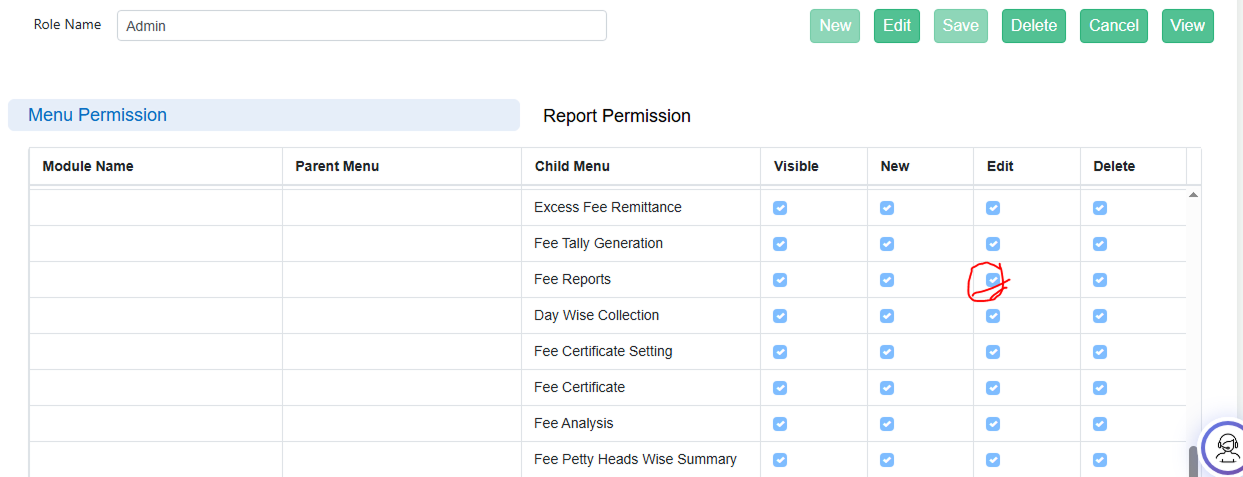
Task: Open the support agent chat icon
Action: (1225, 448)
